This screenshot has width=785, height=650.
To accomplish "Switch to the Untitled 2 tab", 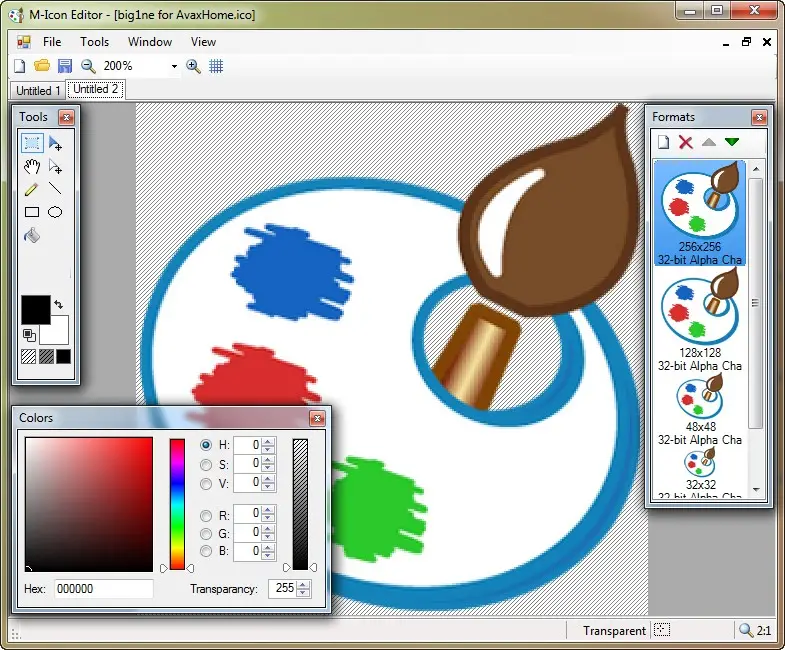I will (95, 89).
